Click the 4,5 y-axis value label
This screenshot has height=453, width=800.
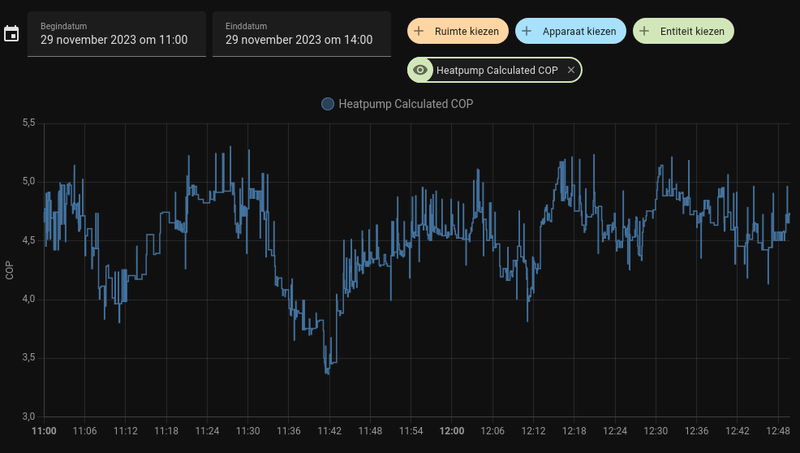(x=29, y=240)
